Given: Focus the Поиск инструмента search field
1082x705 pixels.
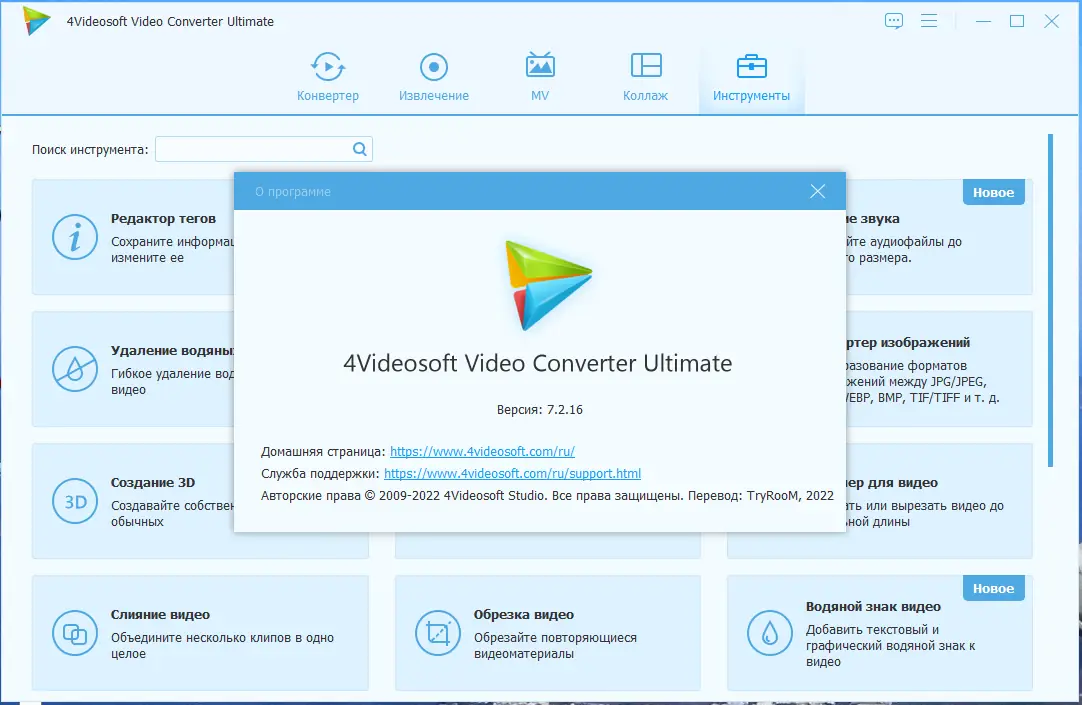Looking at the screenshot, I should 264,149.
